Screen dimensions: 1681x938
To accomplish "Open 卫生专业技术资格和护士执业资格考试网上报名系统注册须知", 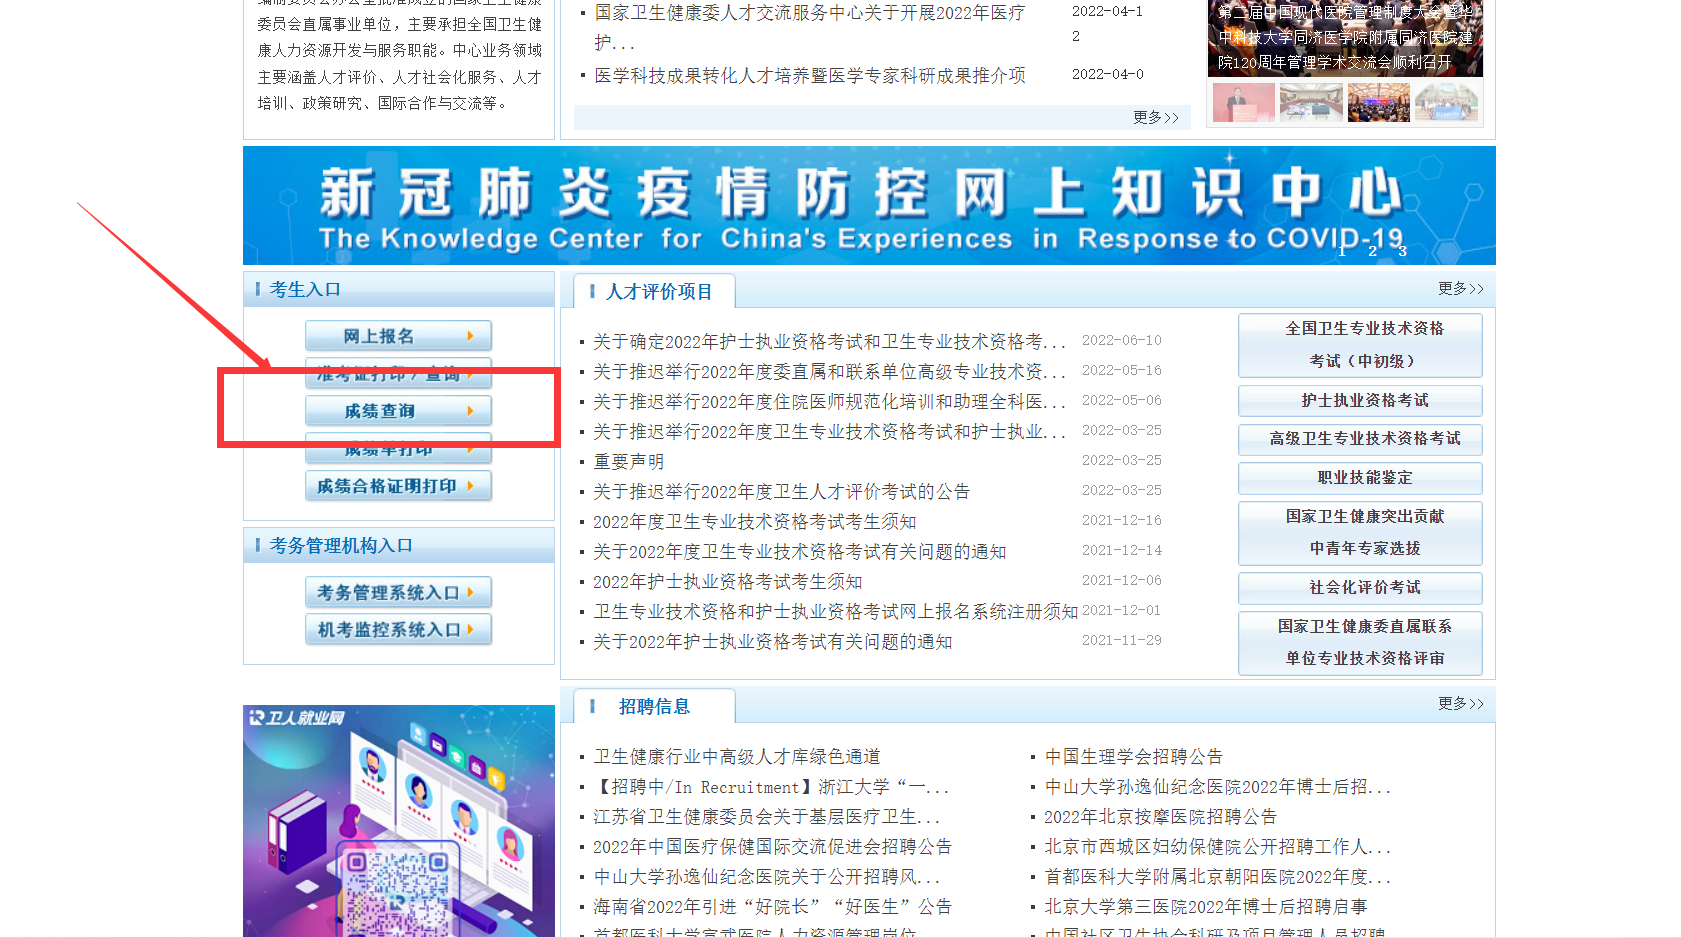I will tap(835, 612).
